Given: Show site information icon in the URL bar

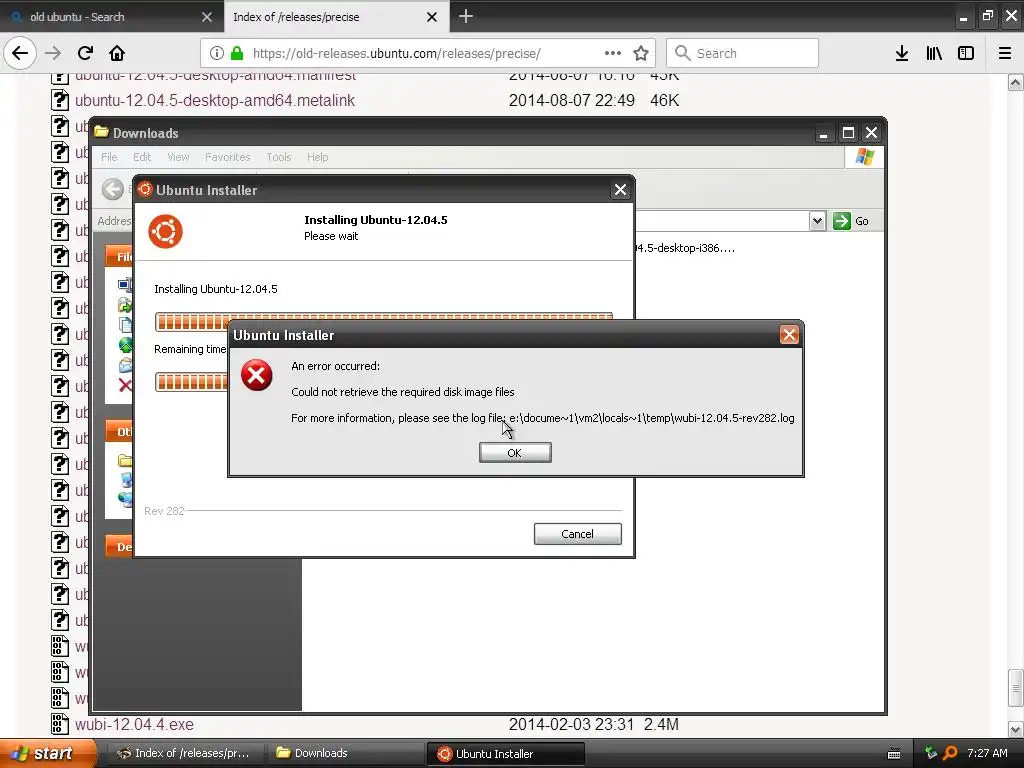Looking at the screenshot, I should (x=217, y=53).
